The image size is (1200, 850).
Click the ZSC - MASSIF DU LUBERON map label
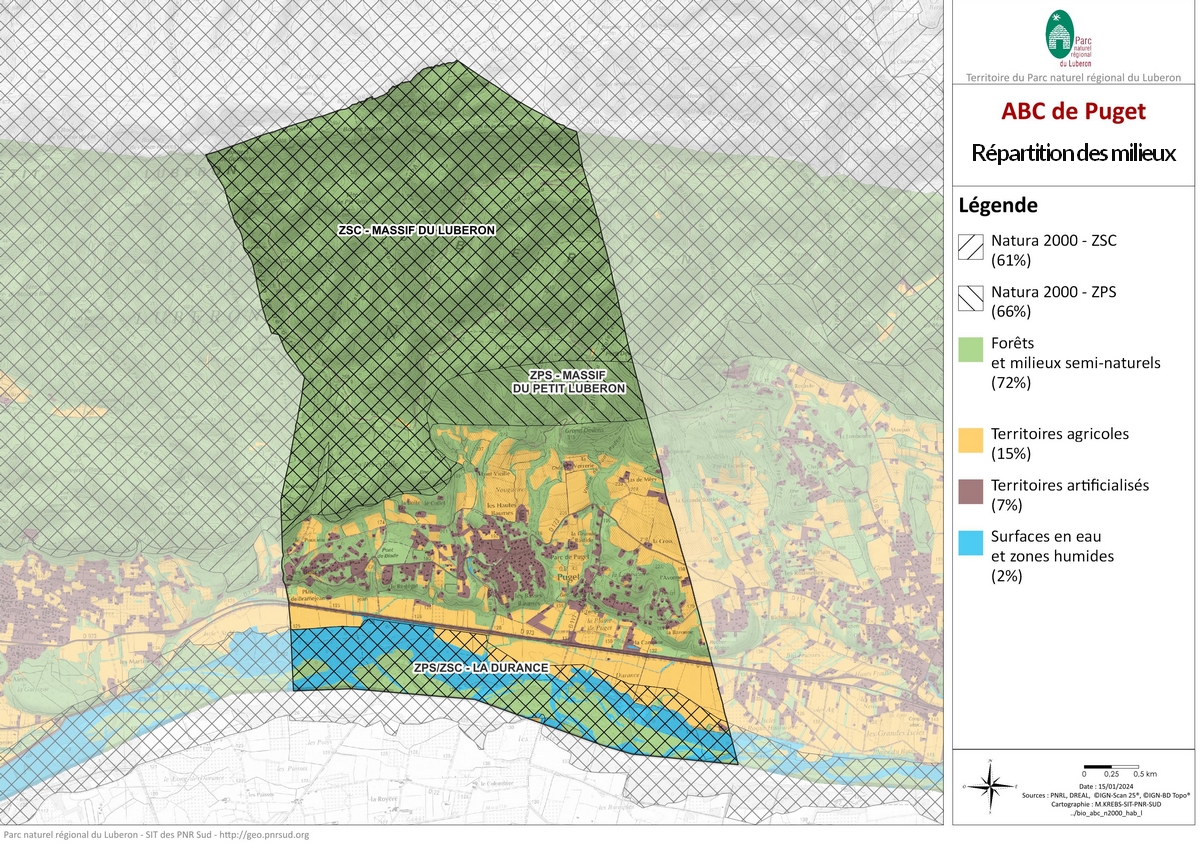tap(417, 231)
